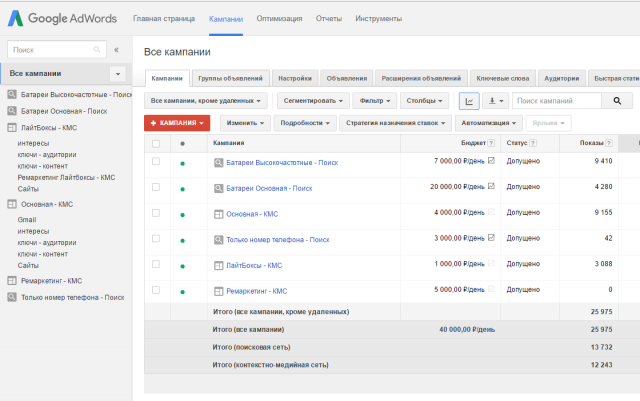Click green status dot for Батареи Высокочастотные row

coord(182,163)
